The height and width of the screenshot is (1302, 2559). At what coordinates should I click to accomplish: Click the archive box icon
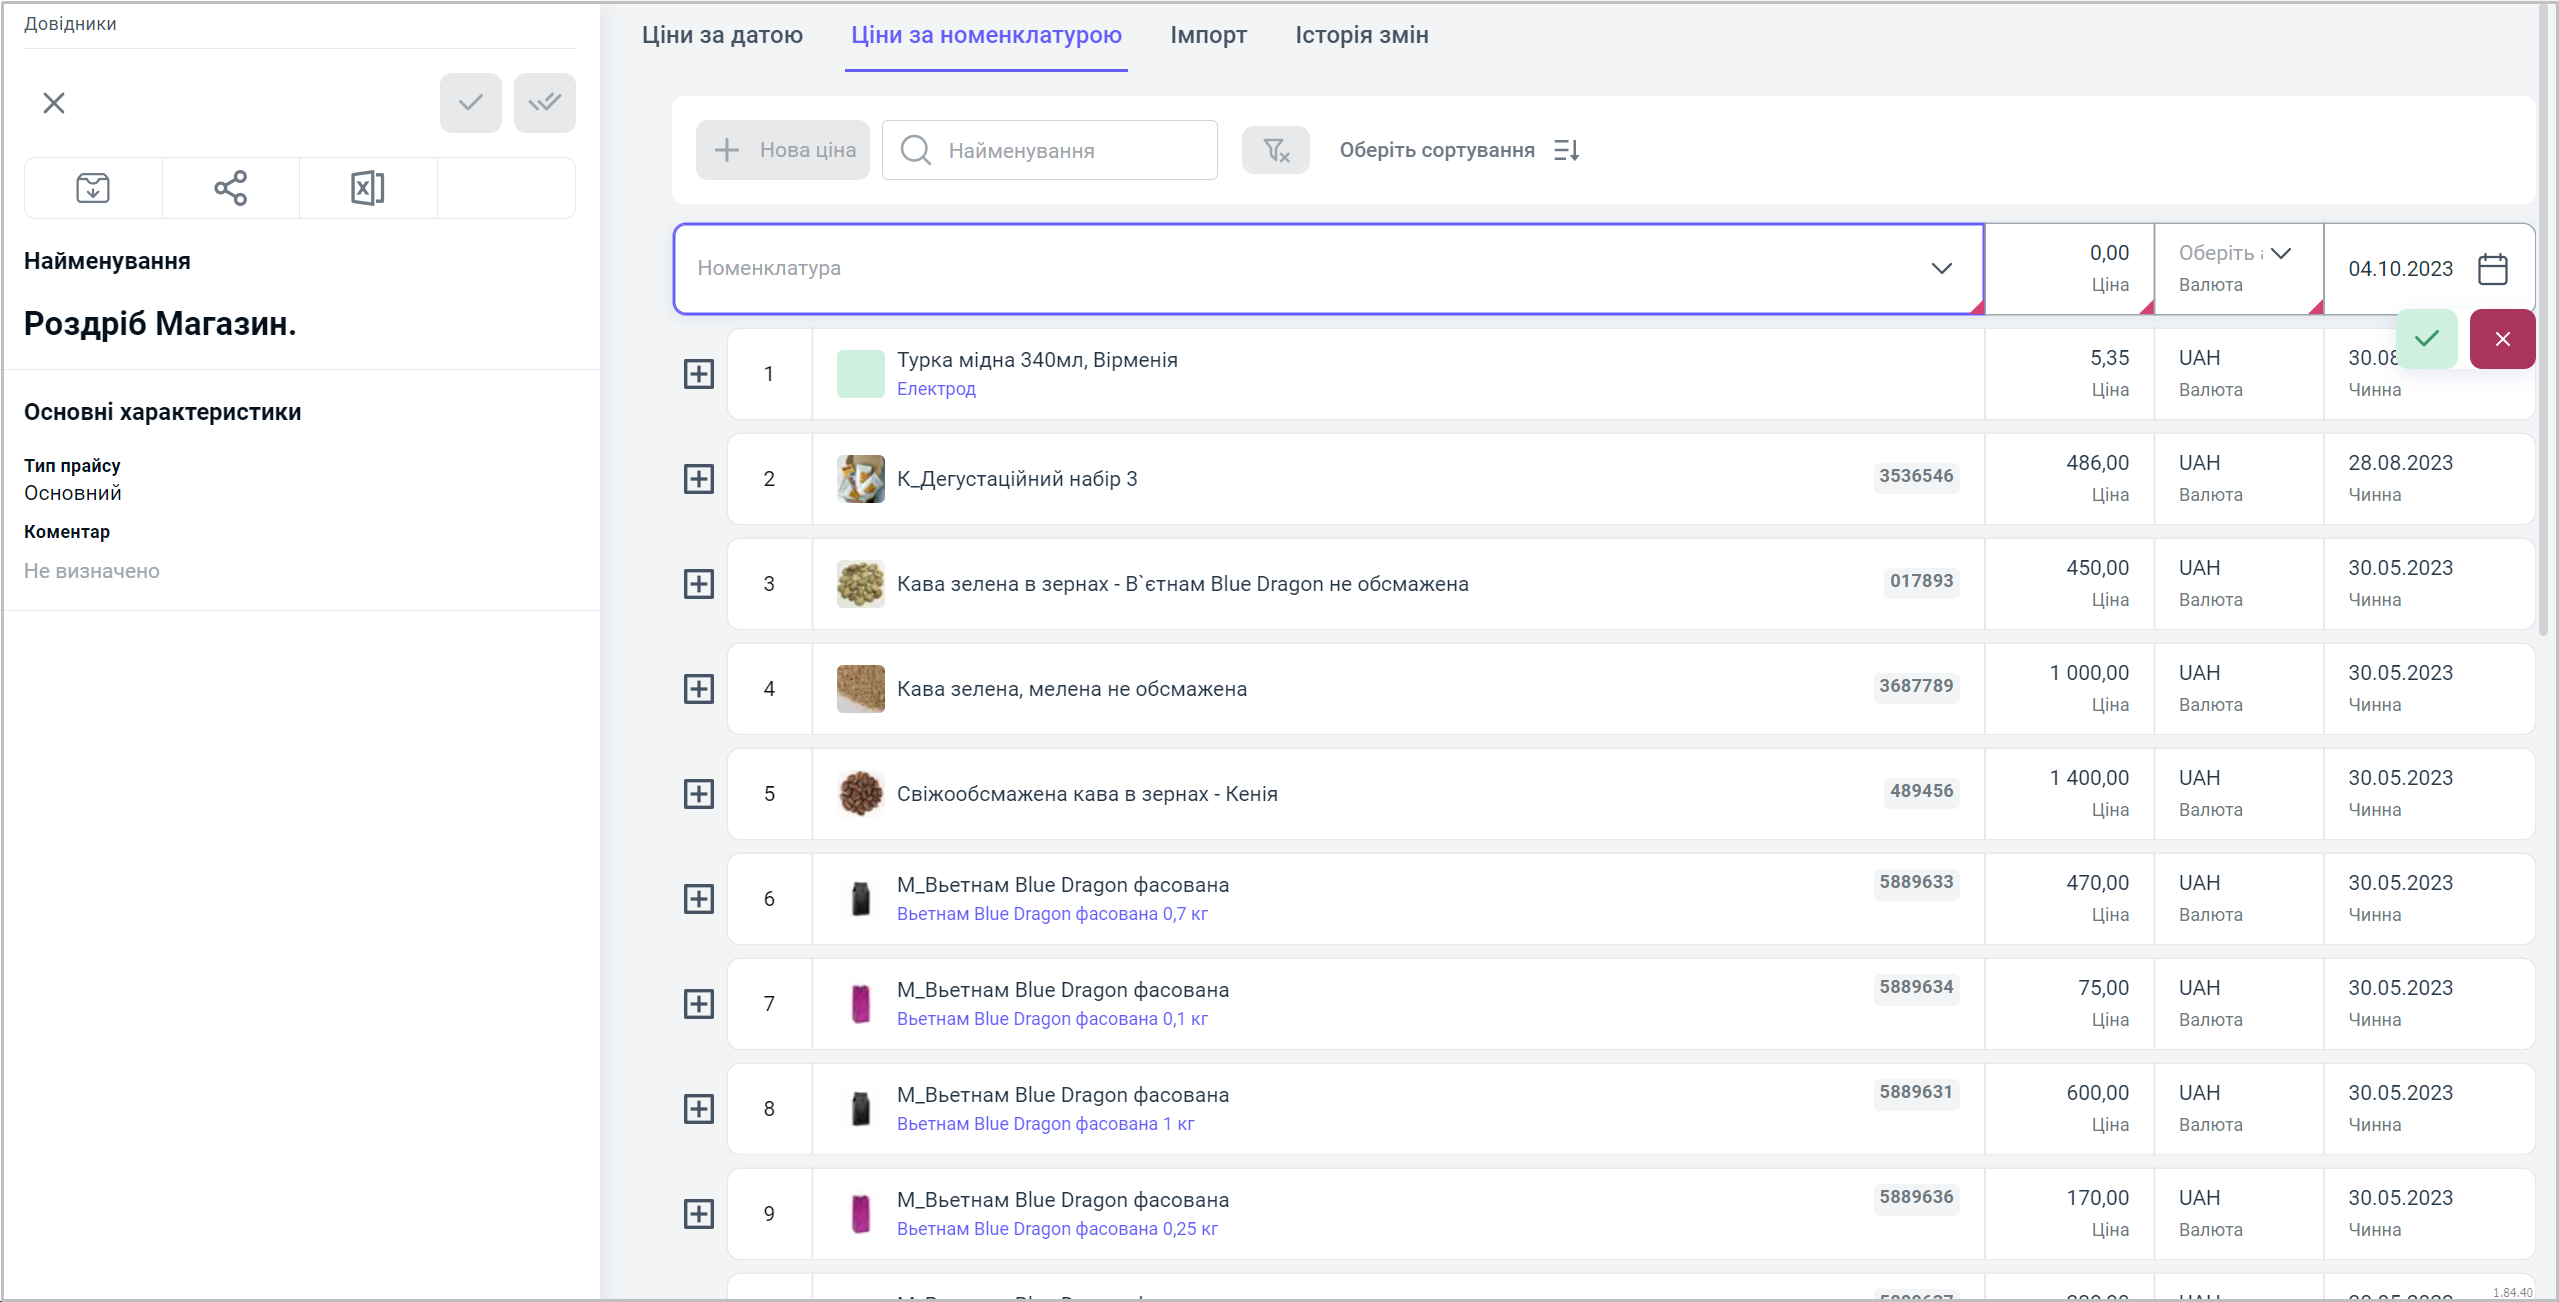click(x=93, y=188)
